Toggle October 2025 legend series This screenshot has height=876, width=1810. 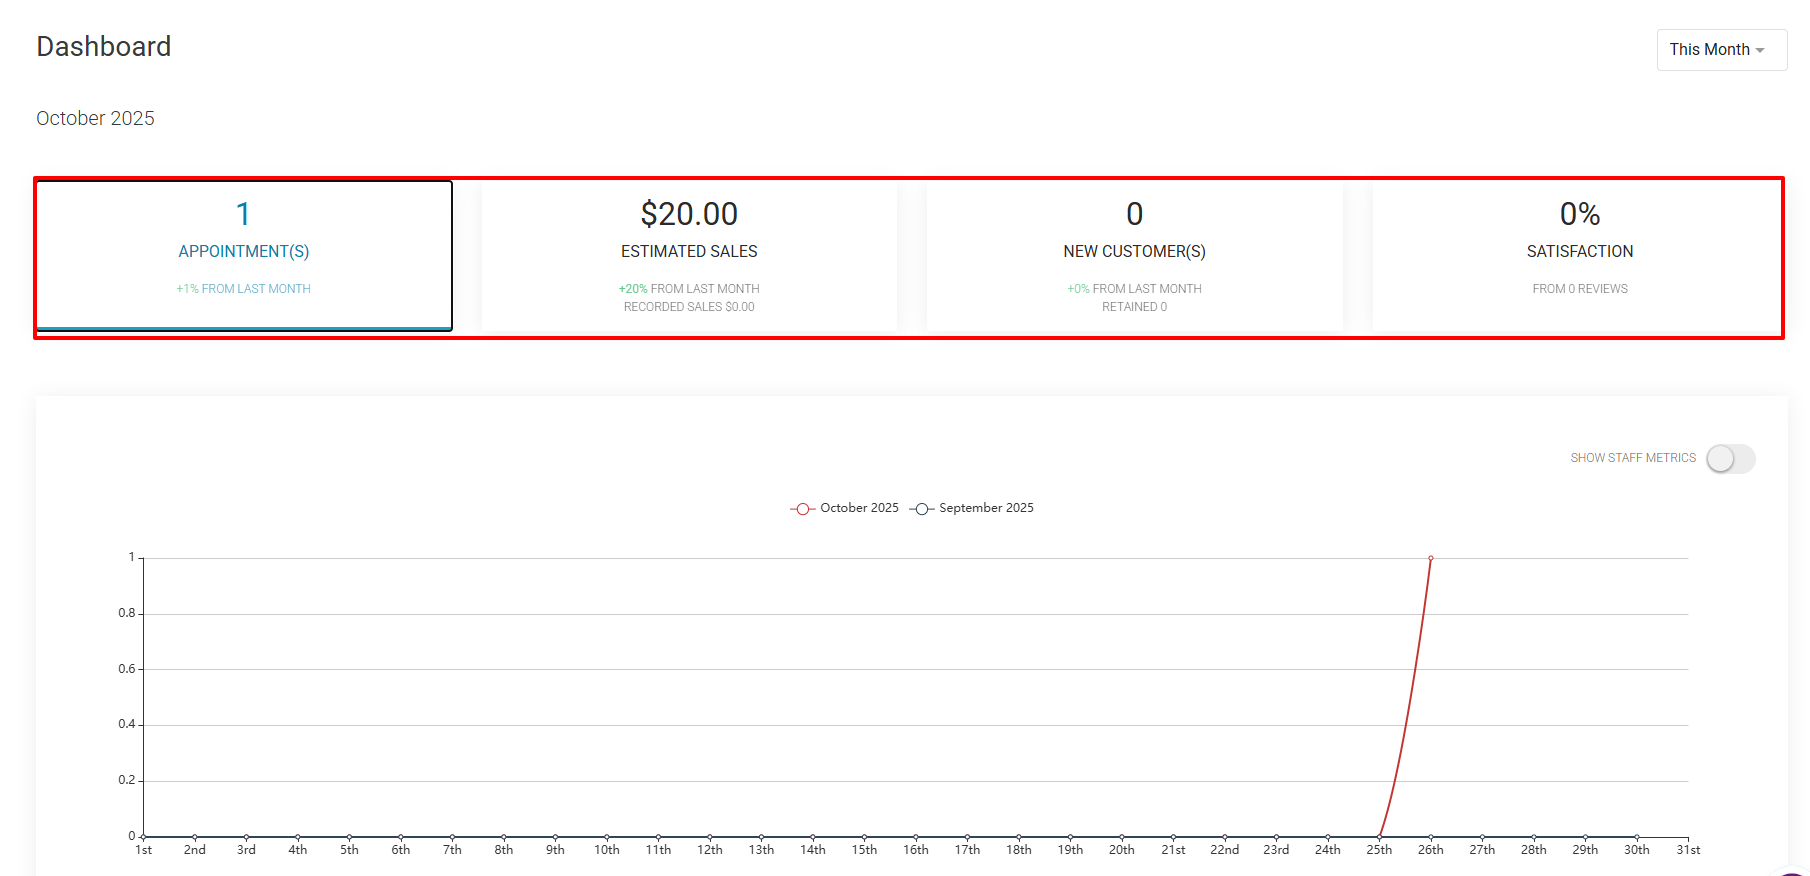[x=845, y=508]
